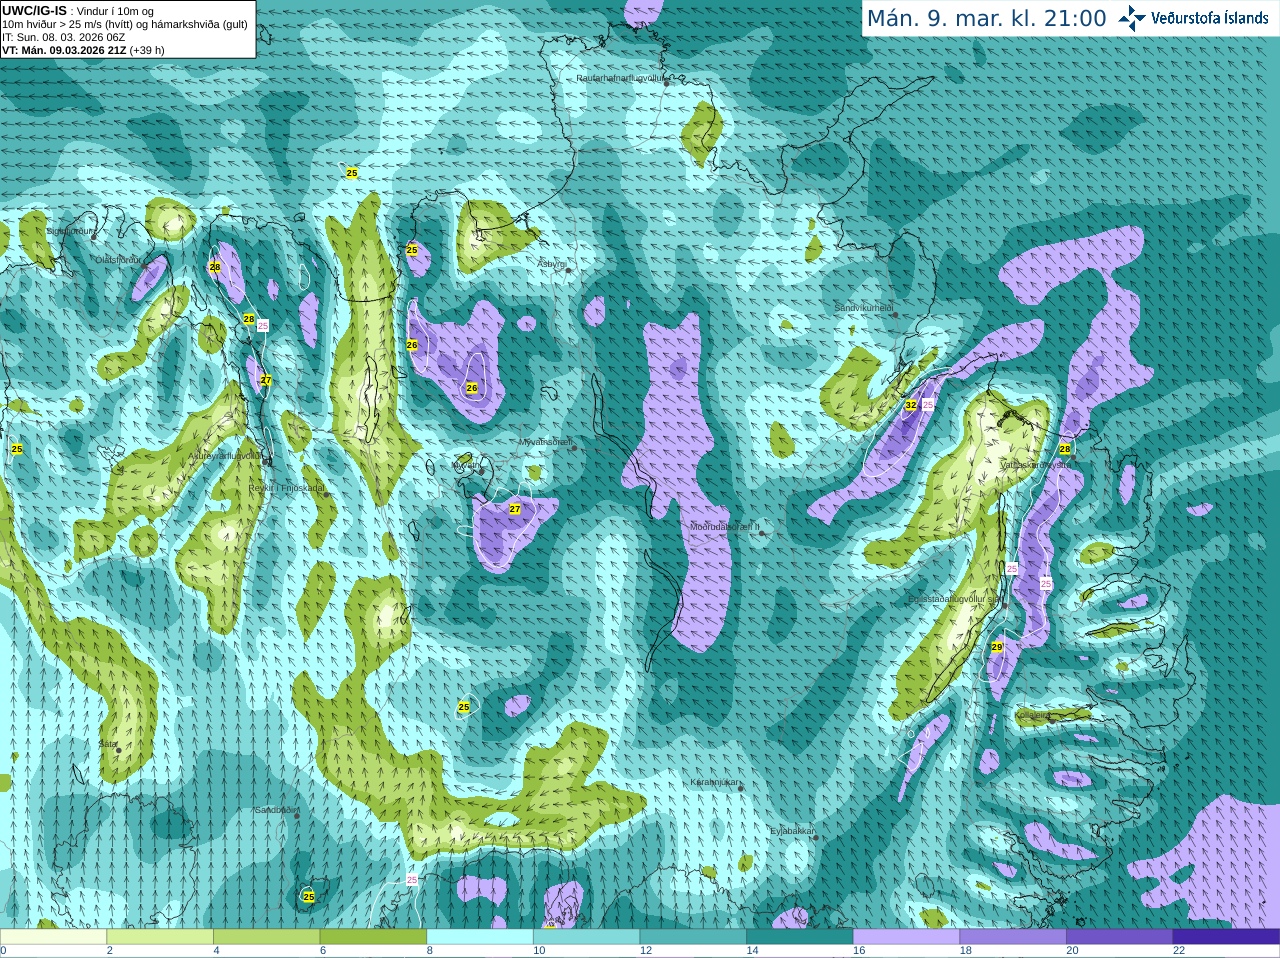1280x958 pixels.
Task: Click the Mývatnsöræfi station label
Action: tap(545, 441)
